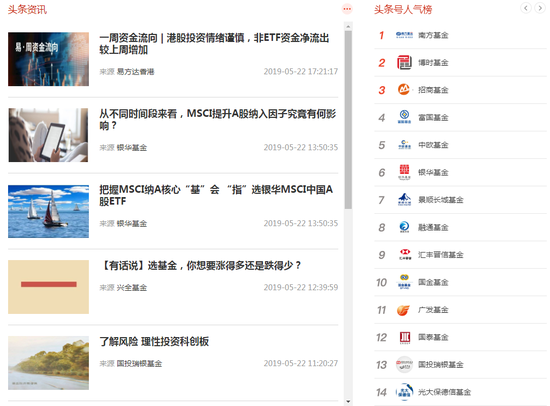This screenshot has width=550, height=406.
Task: Click the 招商基金 logo icon
Action: click(x=404, y=90)
